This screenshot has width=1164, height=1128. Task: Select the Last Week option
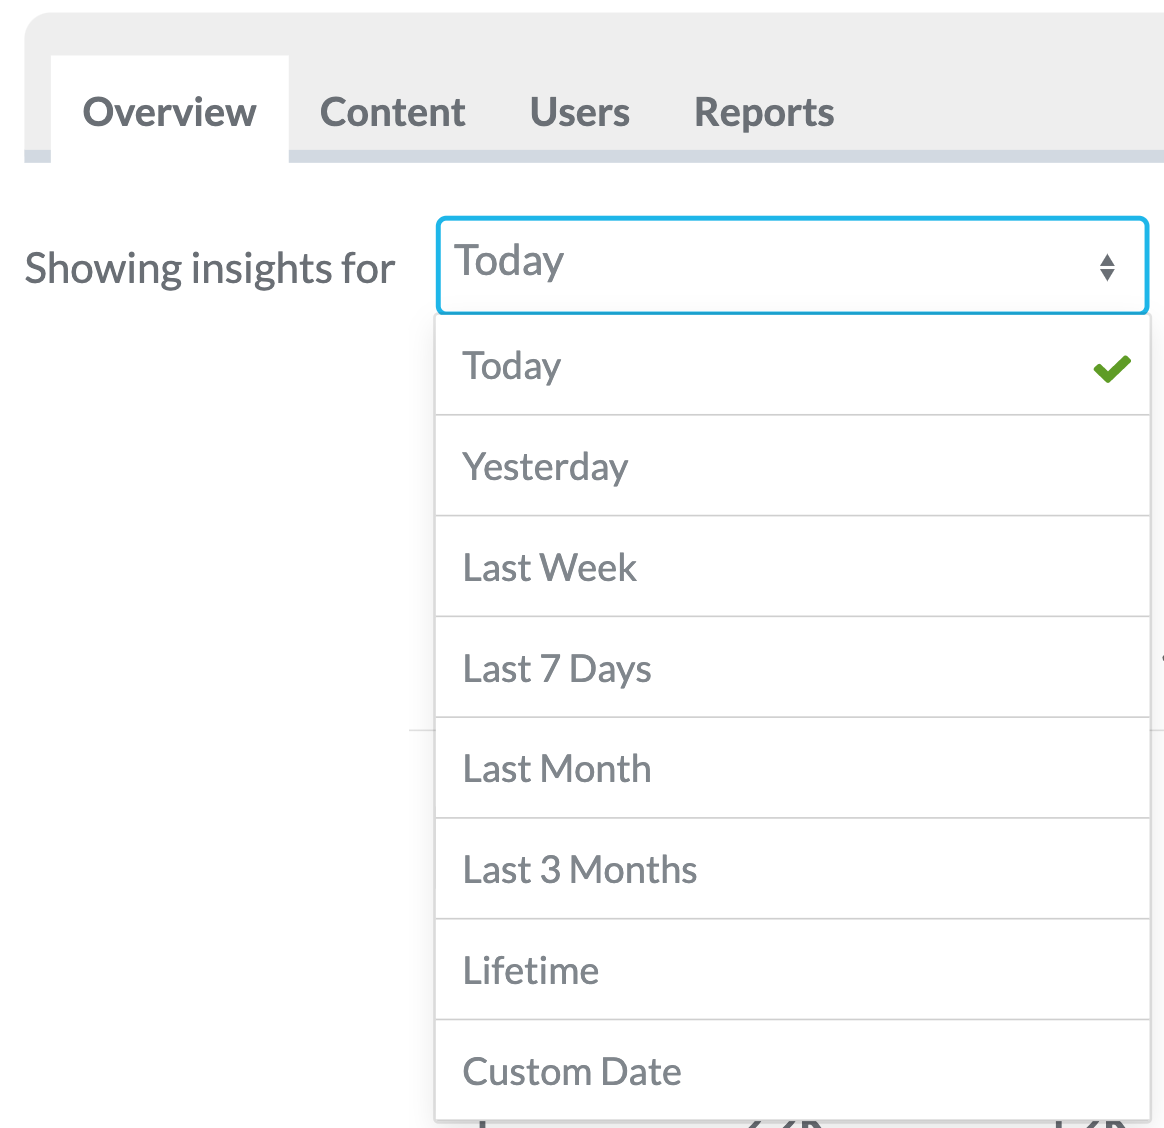point(792,567)
